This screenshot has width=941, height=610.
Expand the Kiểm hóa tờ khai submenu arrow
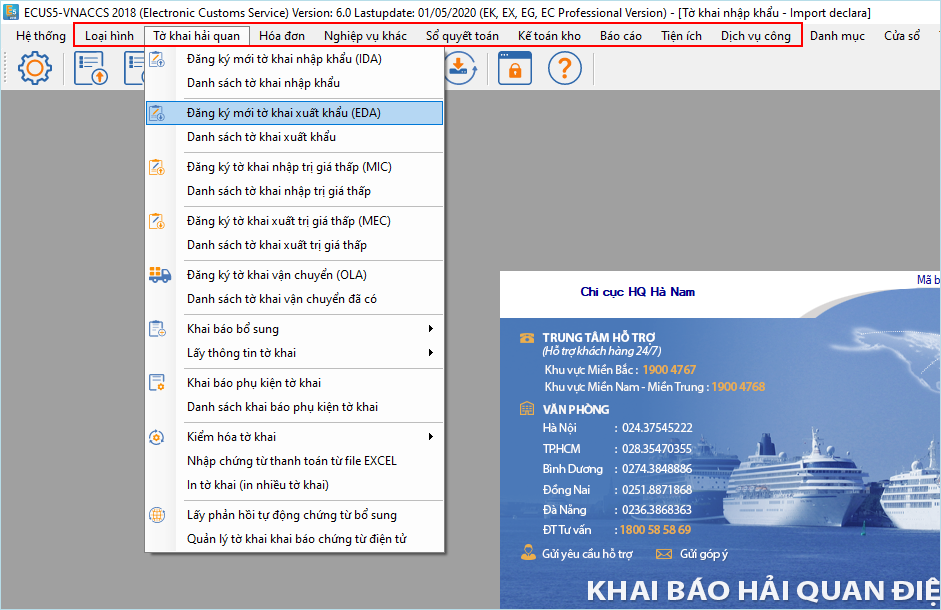430,436
